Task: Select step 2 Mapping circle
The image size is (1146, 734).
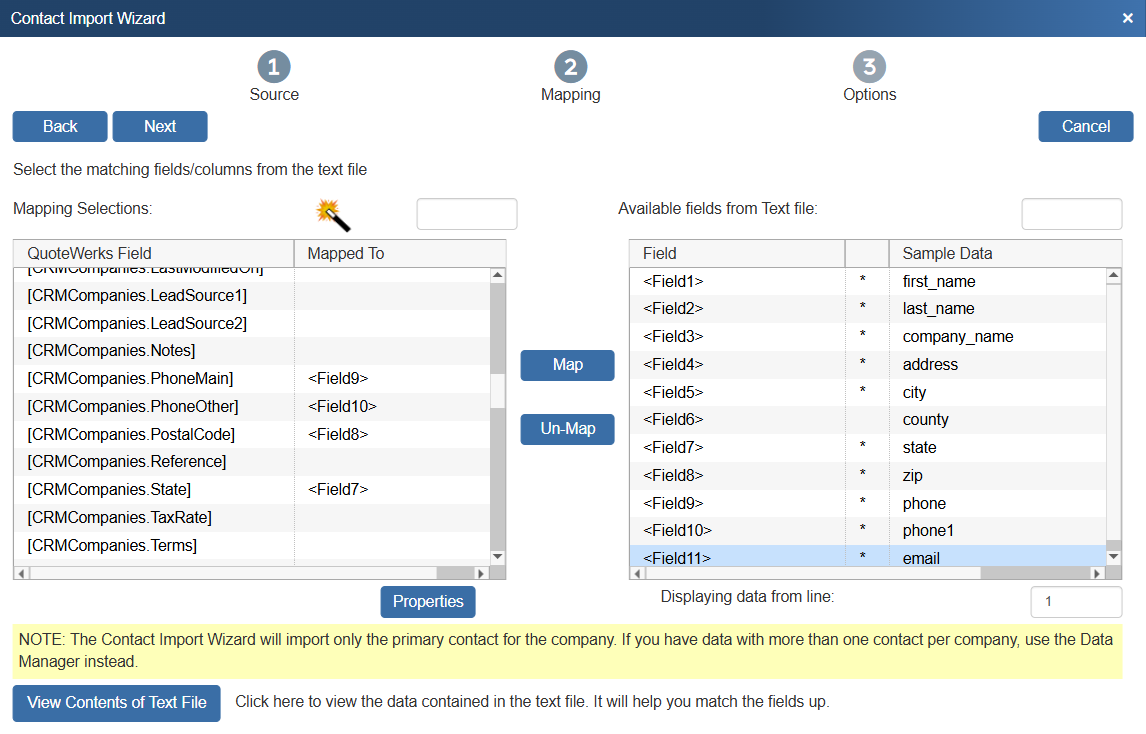Action: click(x=570, y=67)
